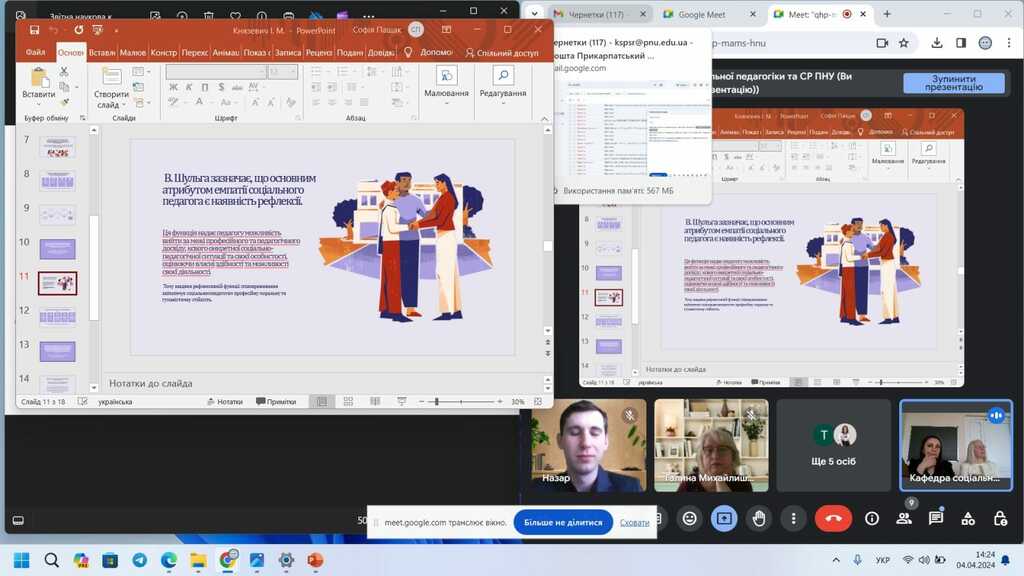Screen dimensions: 1024x576
Task: Click the red leave call button
Action: click(x=831, y=518)
